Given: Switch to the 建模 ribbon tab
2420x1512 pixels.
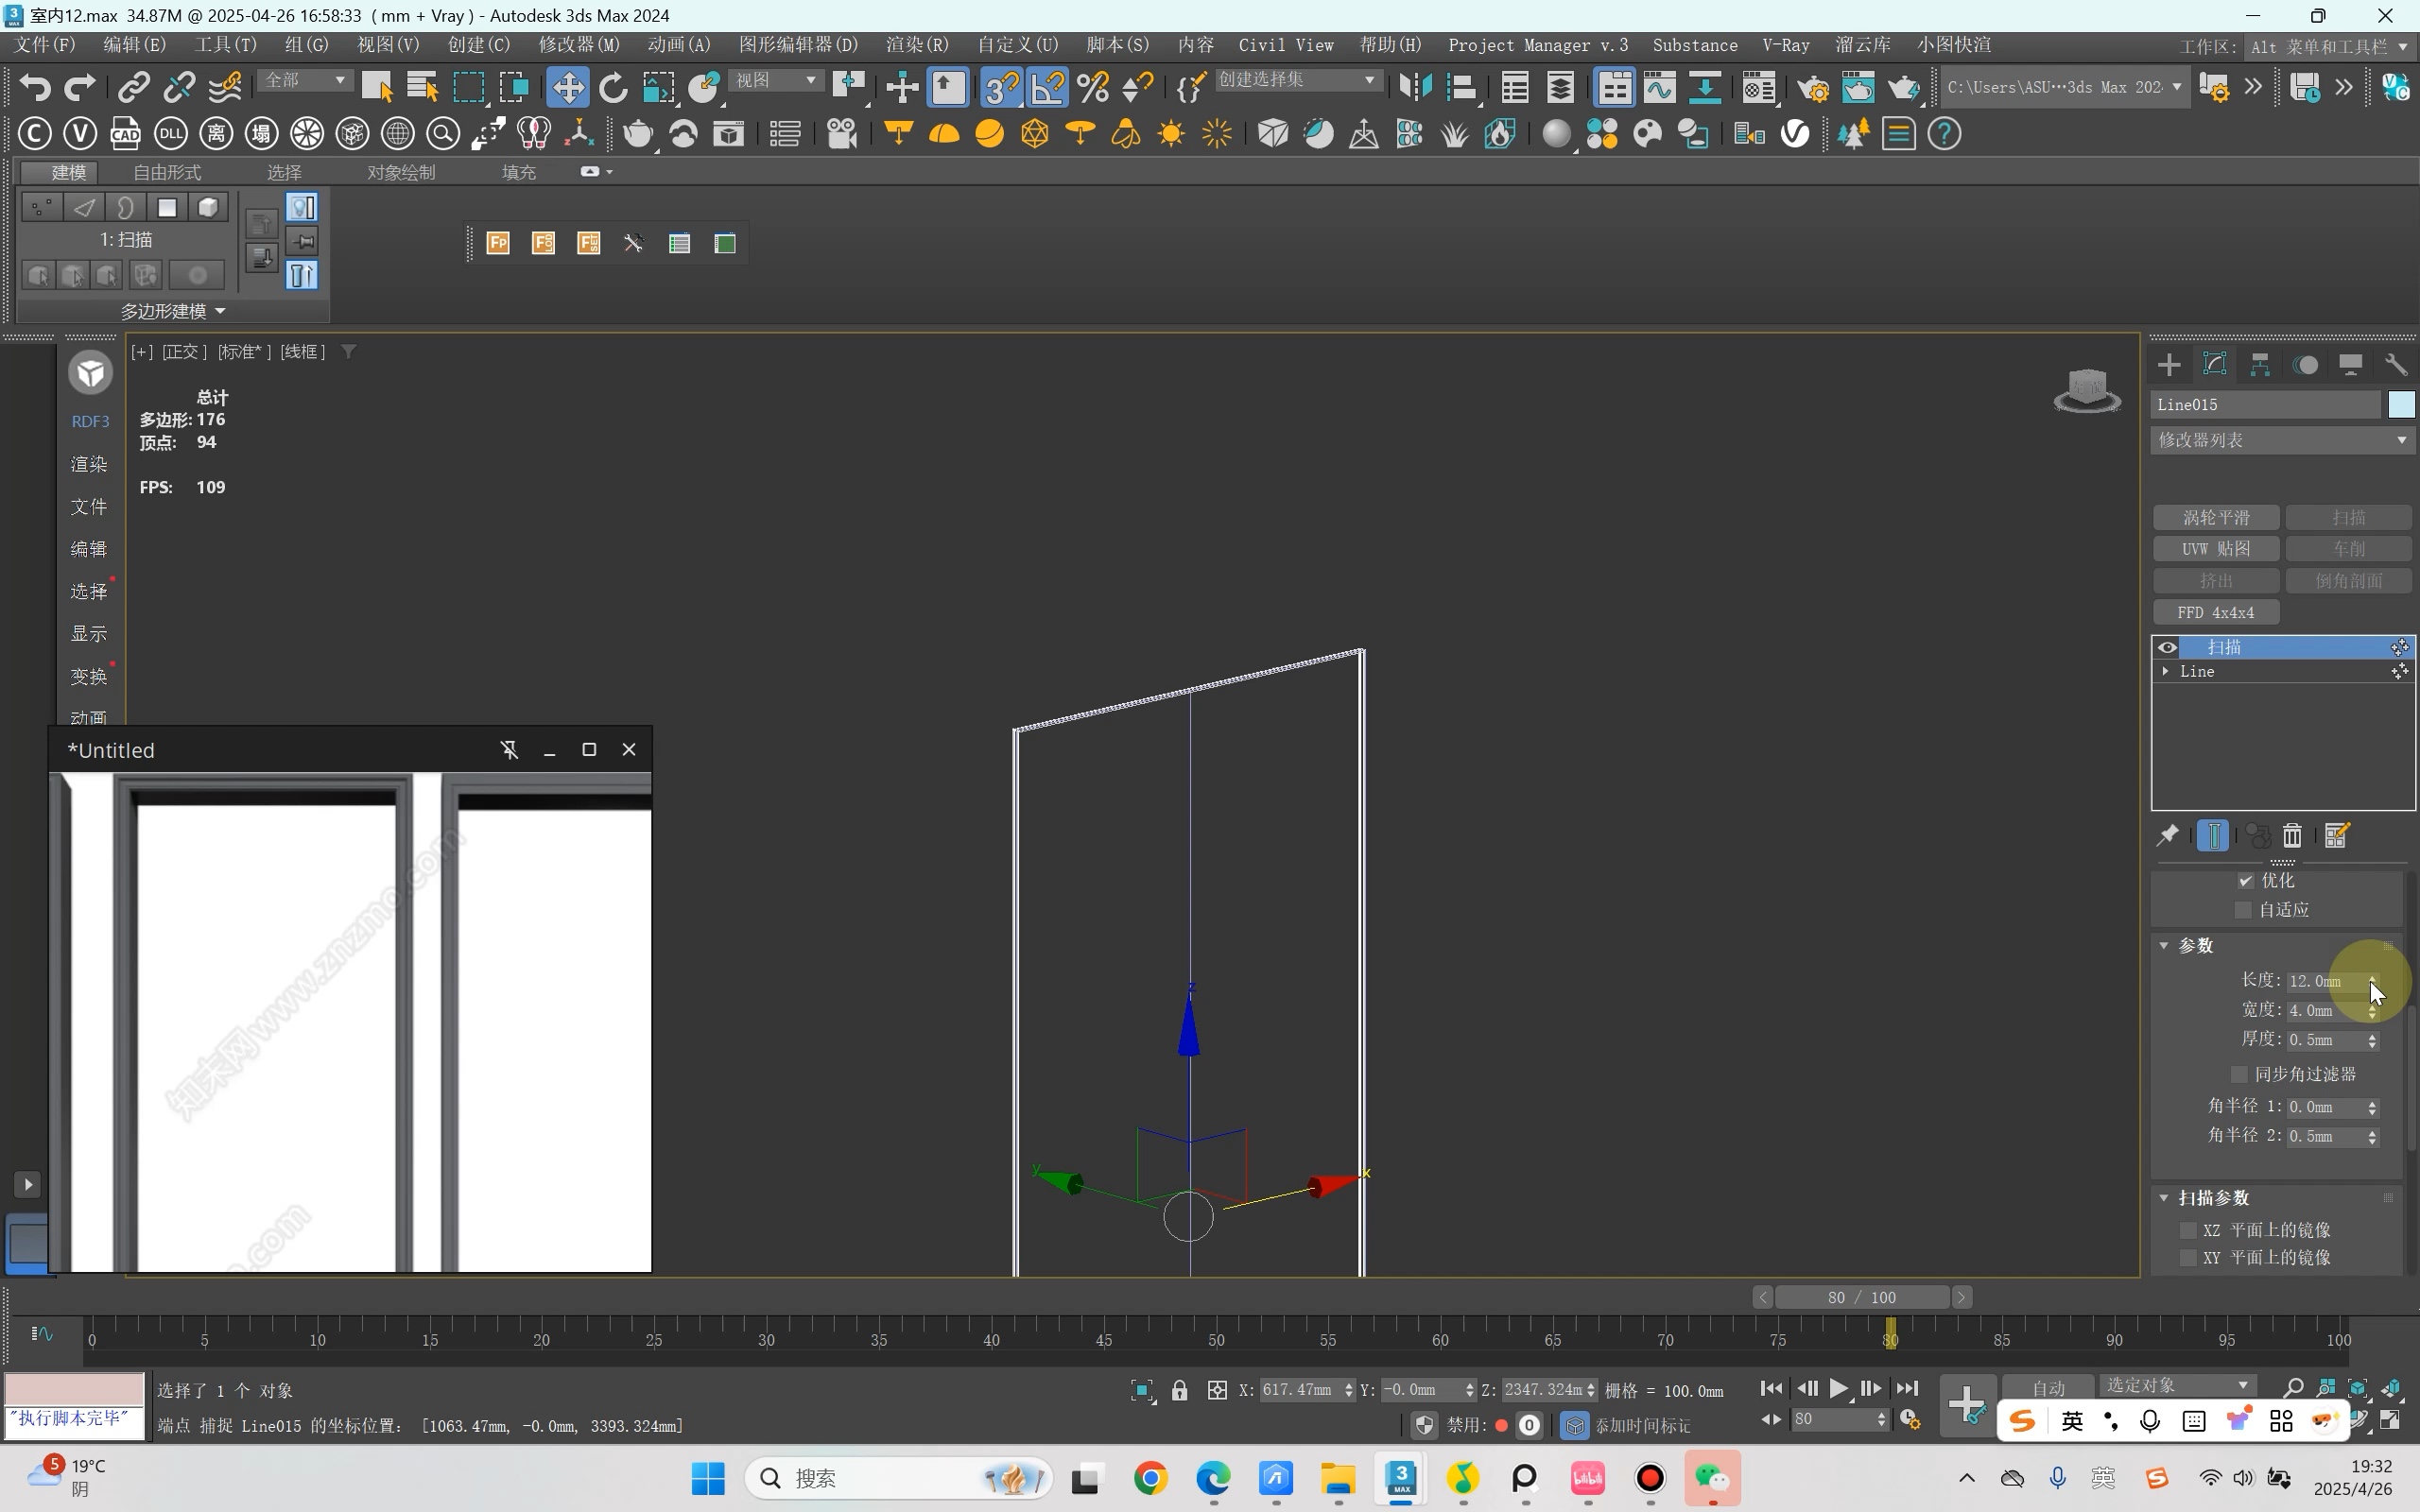Looking at the screenshot, I should tap(67, 171).
